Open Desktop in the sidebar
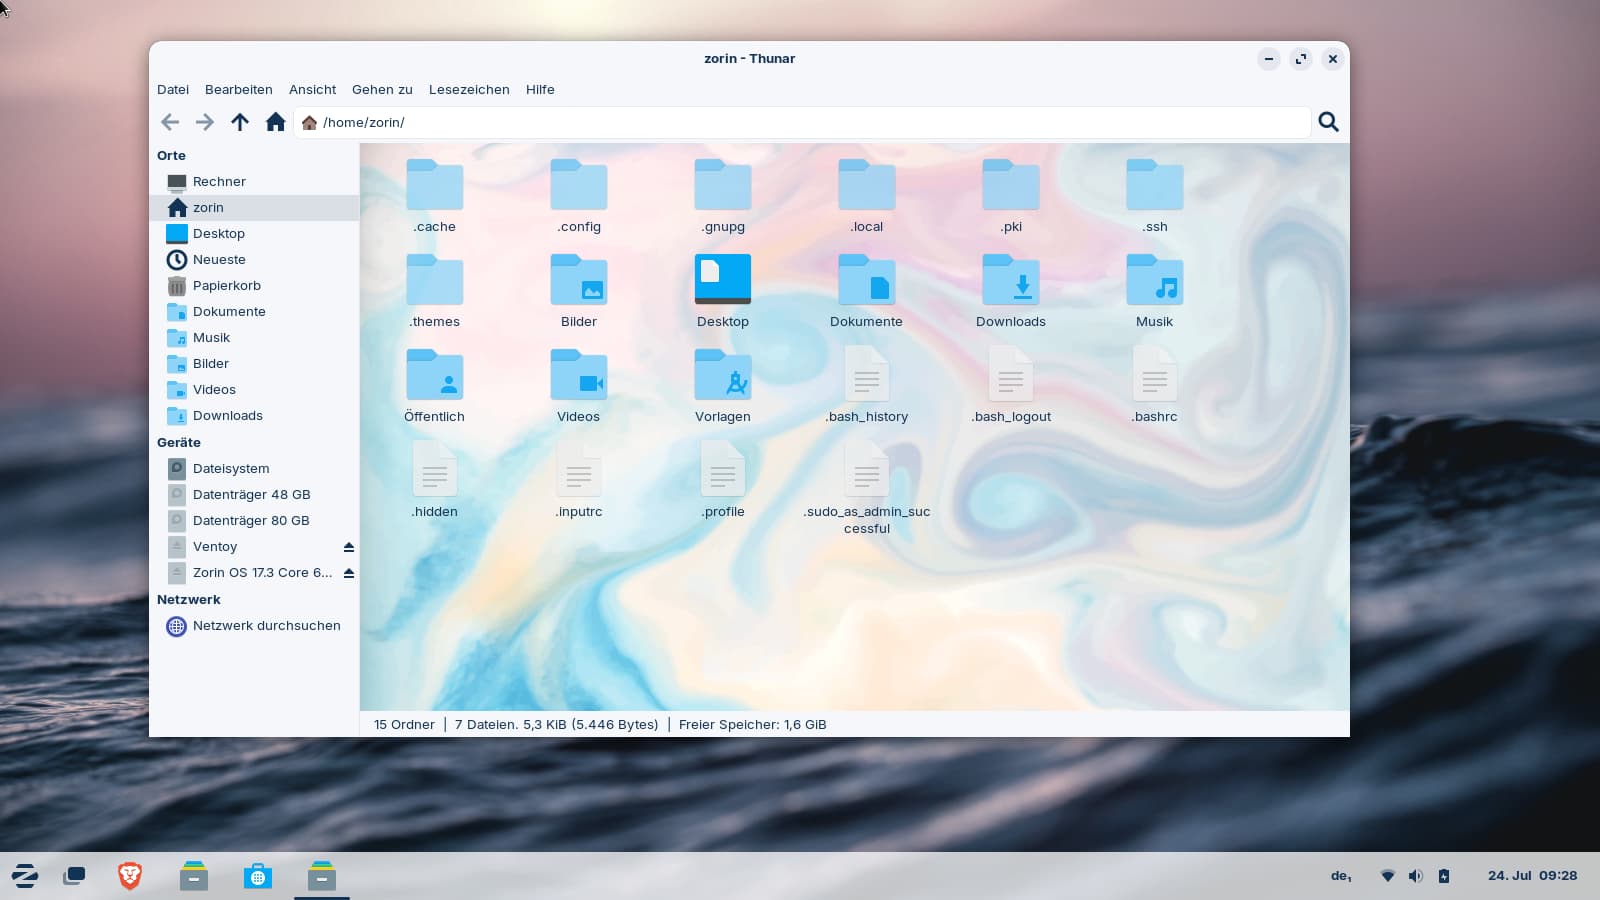Image resolution: width=1600 pixels, height=900 pixels. (x=254, y=233)
